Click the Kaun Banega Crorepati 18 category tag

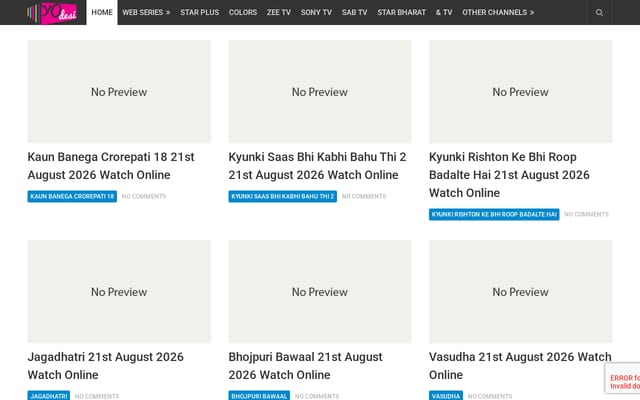coord(72,196)
